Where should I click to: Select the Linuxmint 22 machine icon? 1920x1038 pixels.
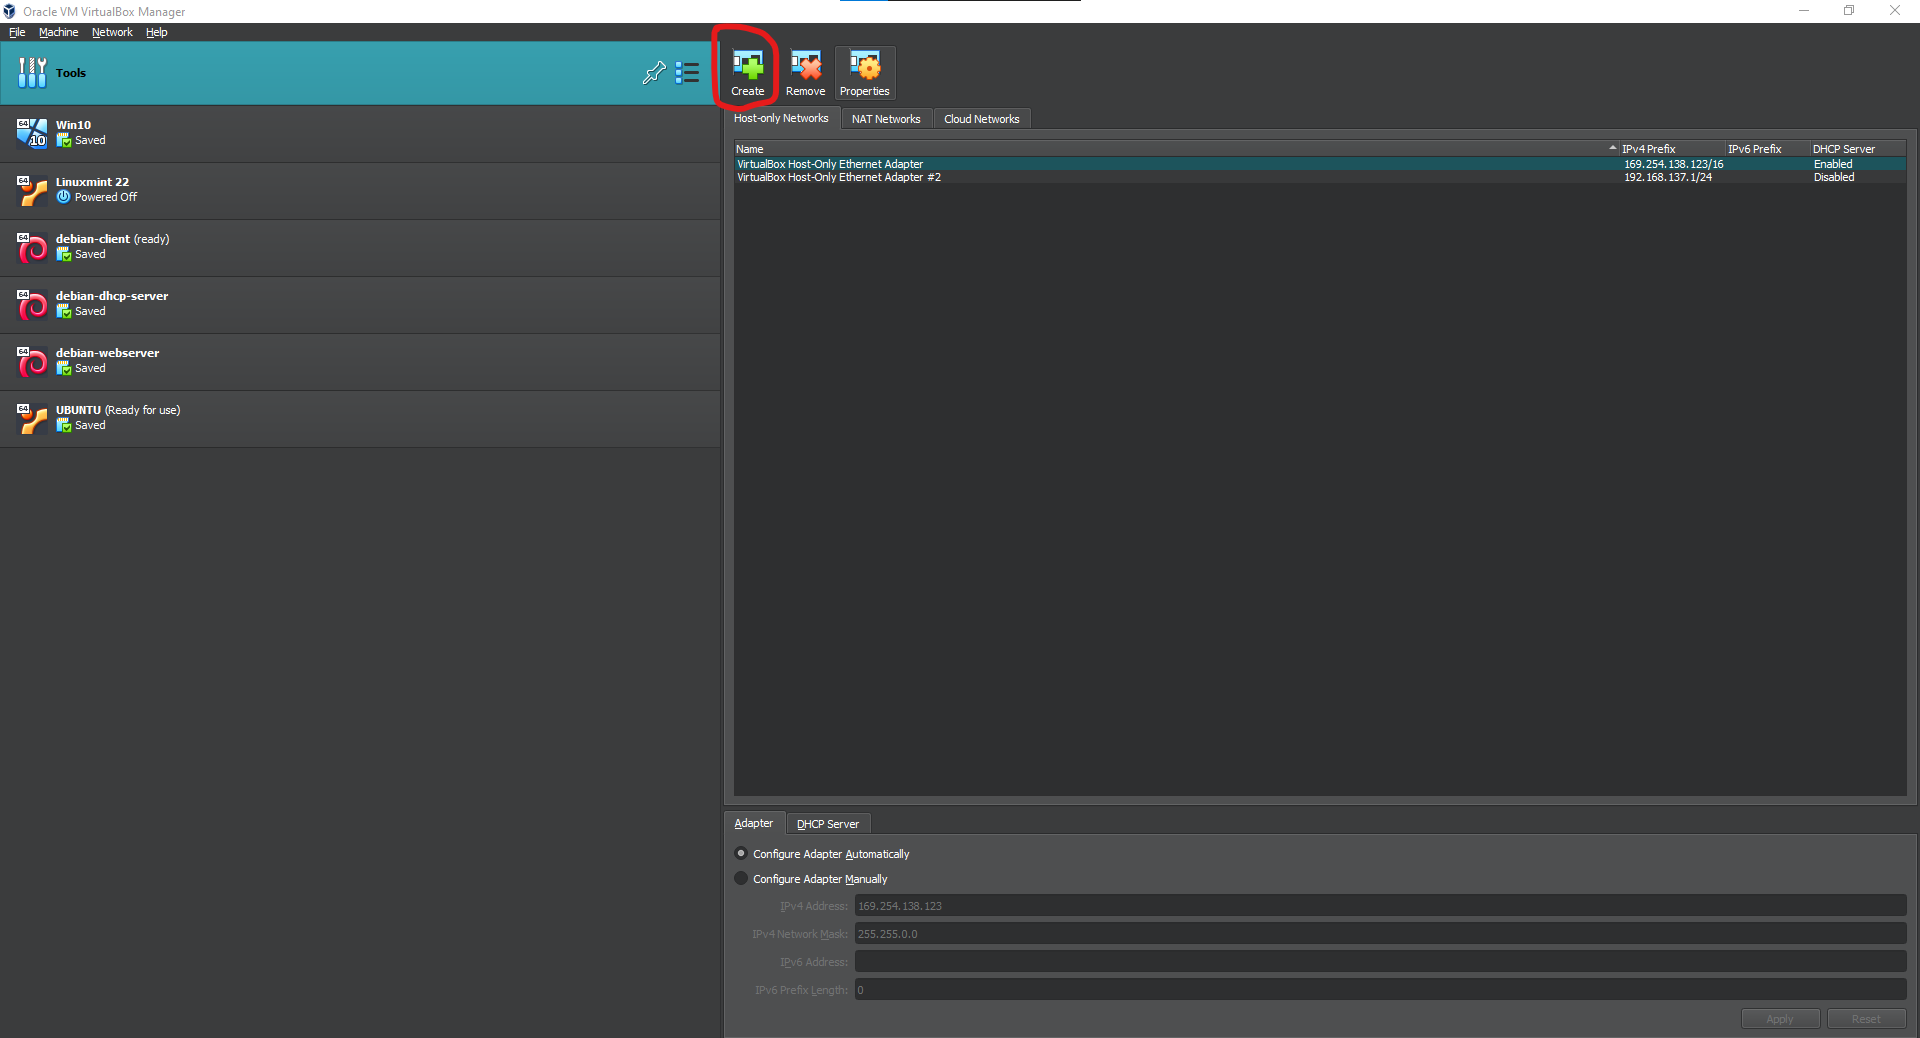[x=32, y=190]
